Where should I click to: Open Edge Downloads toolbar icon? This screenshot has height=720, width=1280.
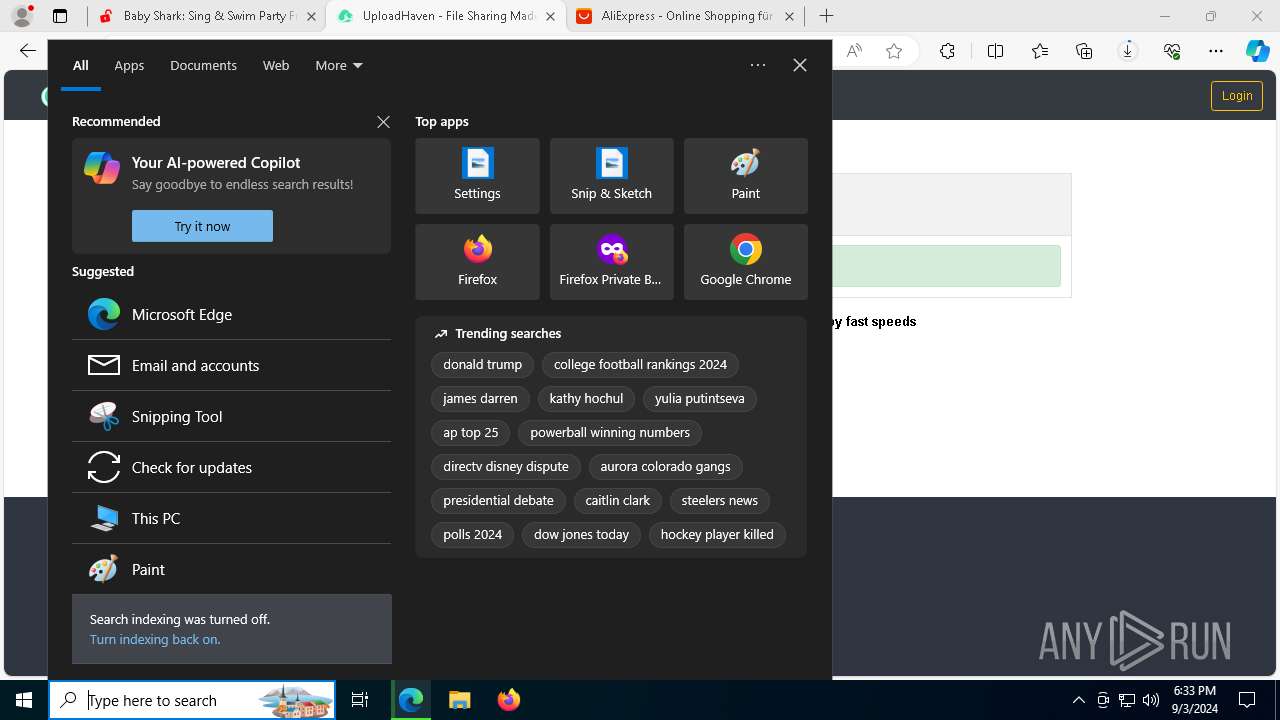point(1127,51)
